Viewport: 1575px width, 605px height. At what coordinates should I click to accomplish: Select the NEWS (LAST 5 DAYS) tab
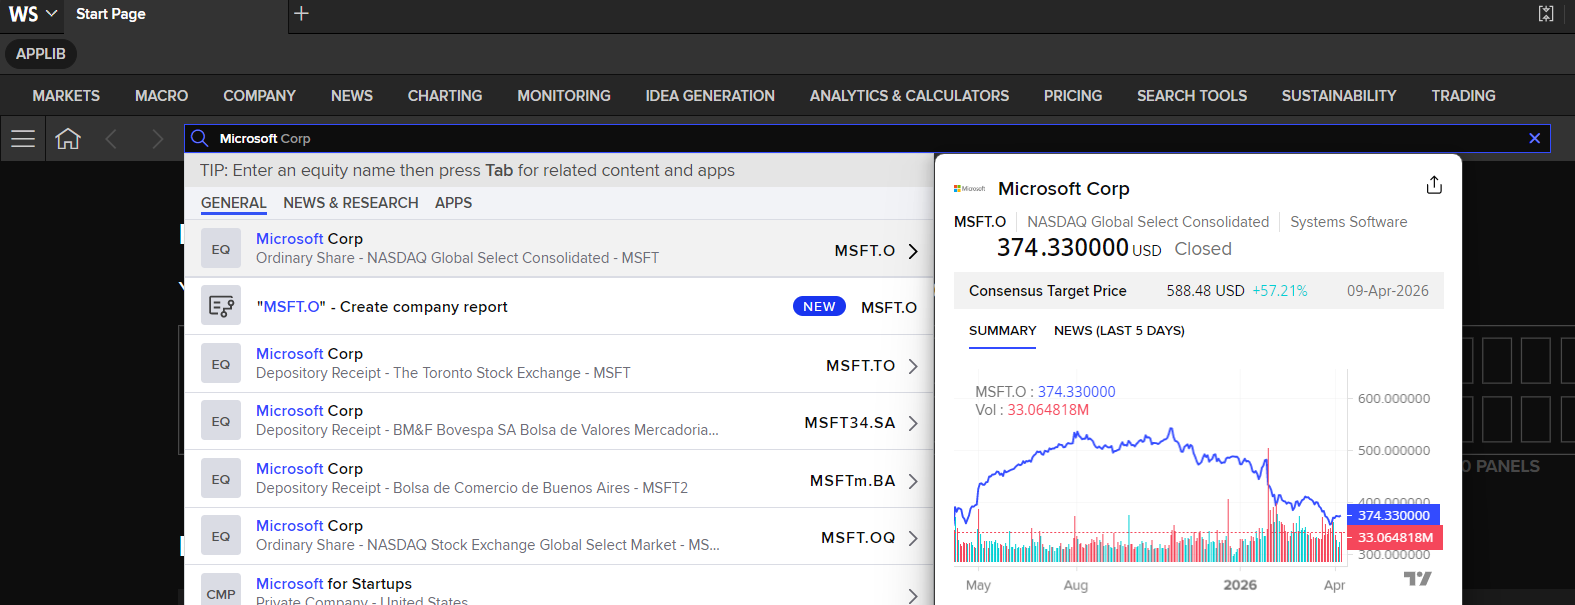[x=1119, y=331]
